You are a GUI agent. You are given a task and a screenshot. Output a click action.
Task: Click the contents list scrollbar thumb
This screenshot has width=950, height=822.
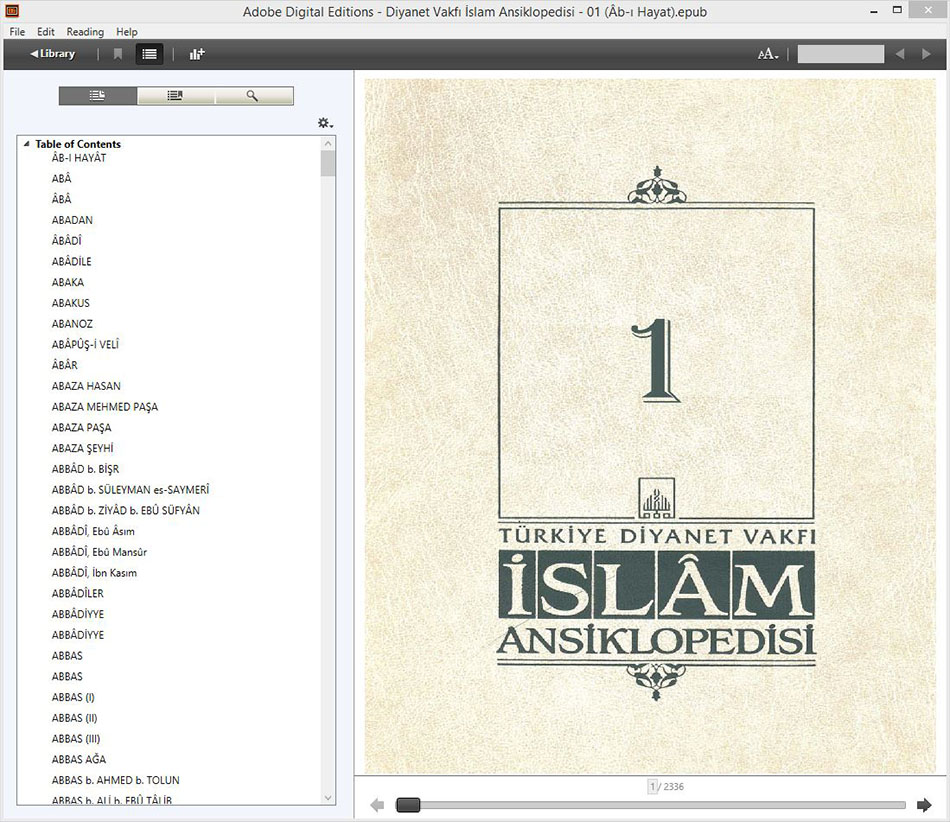328,164
